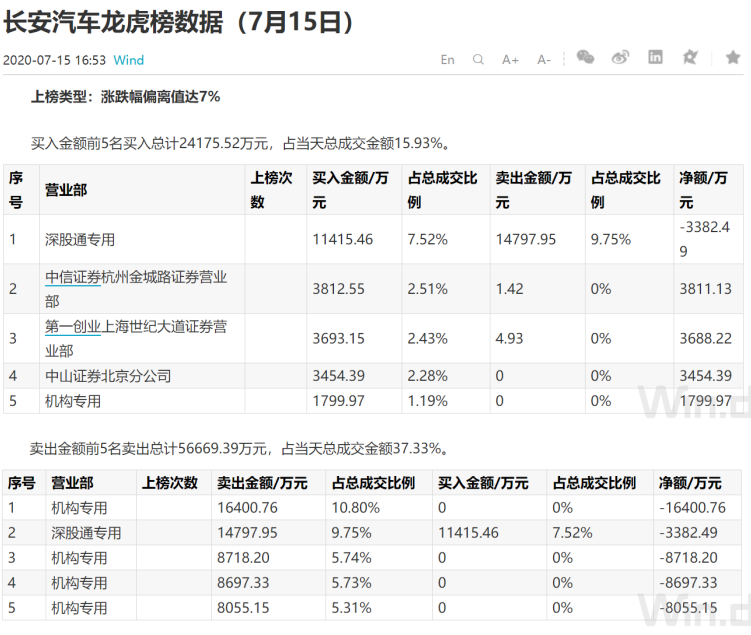Decrease font size with A-
Screen dimensions: 751x635
pyautogui.click(x=544, y=59)
